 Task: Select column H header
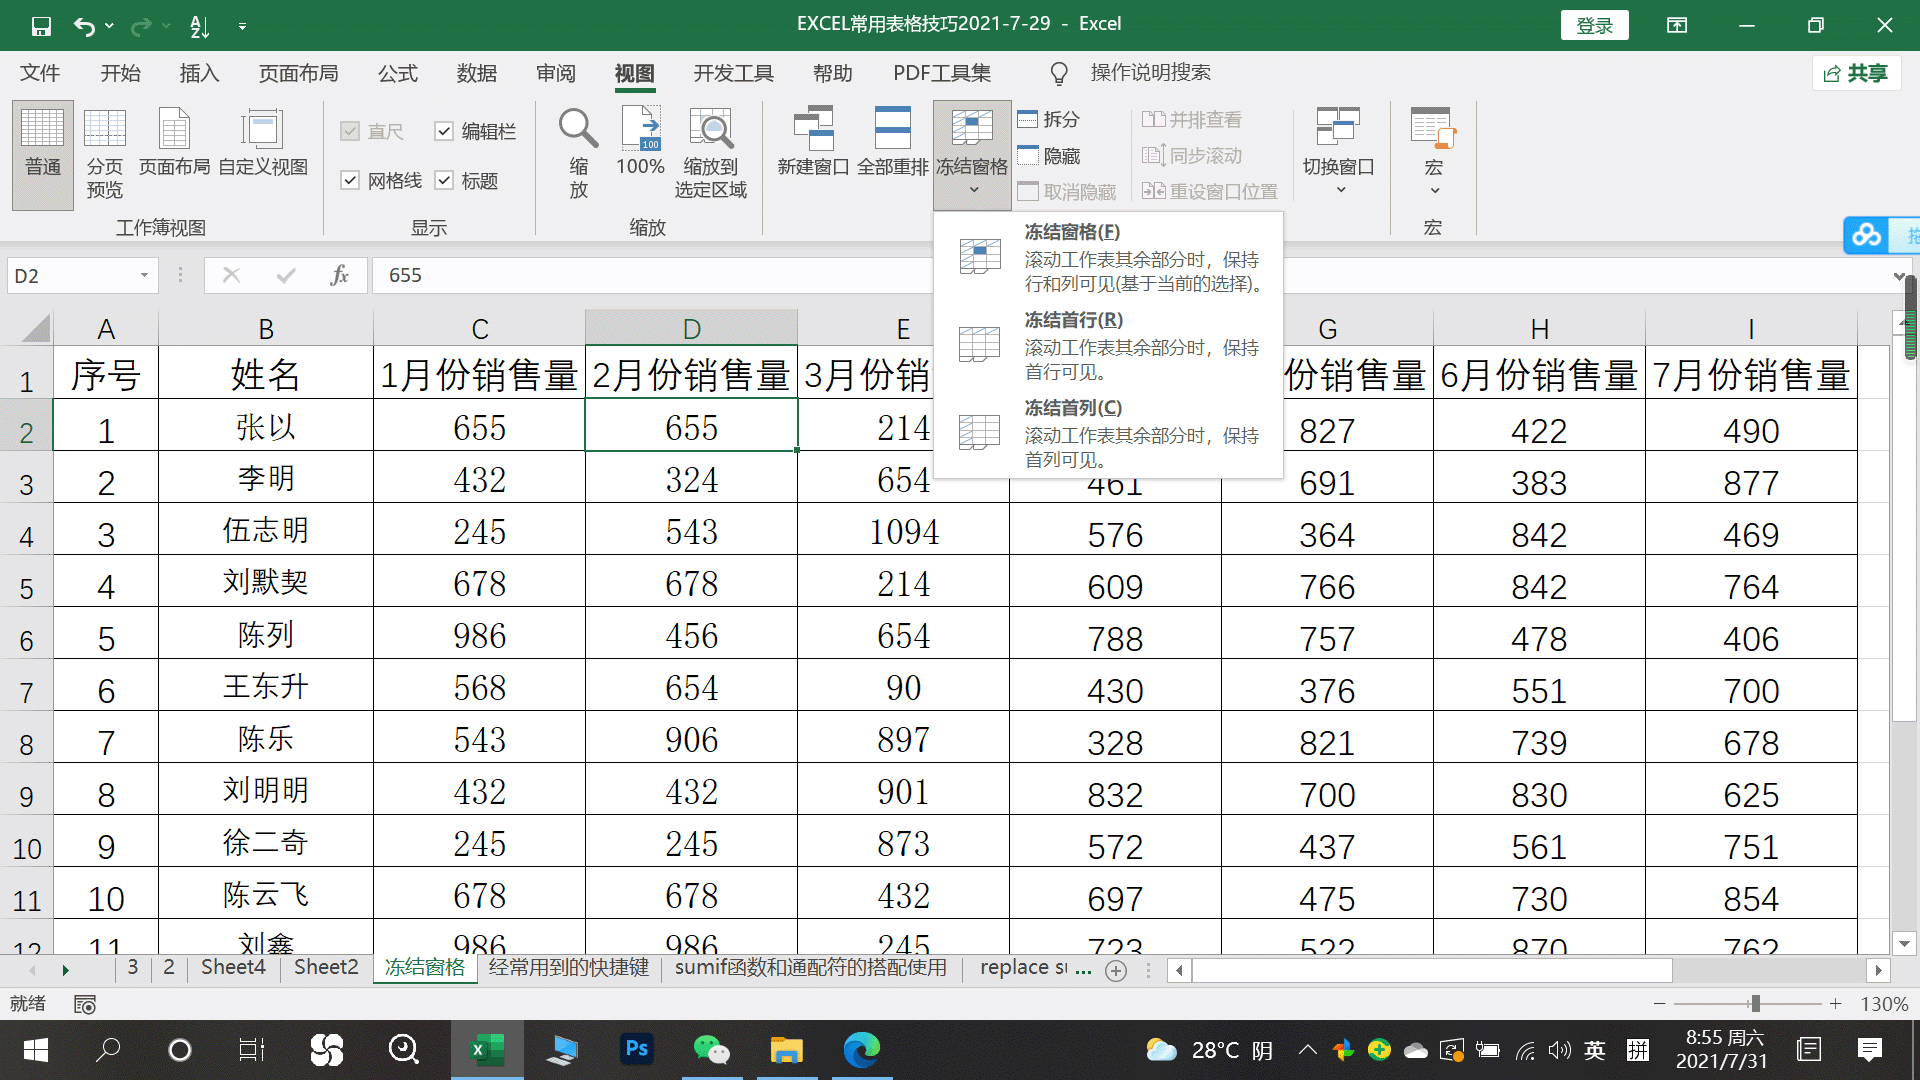[1539, 328]
